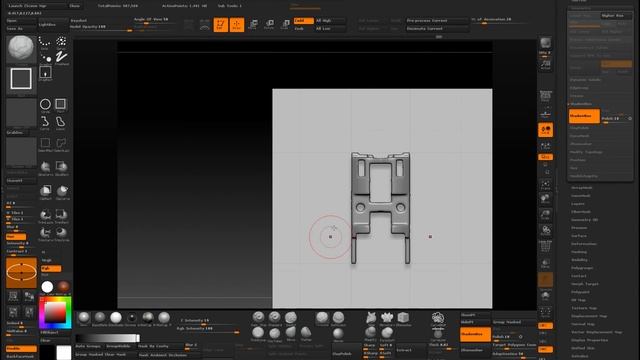640x360 pixels.
Task: Adjust the Rgb Intensity slider
Action: coord(208,329)
